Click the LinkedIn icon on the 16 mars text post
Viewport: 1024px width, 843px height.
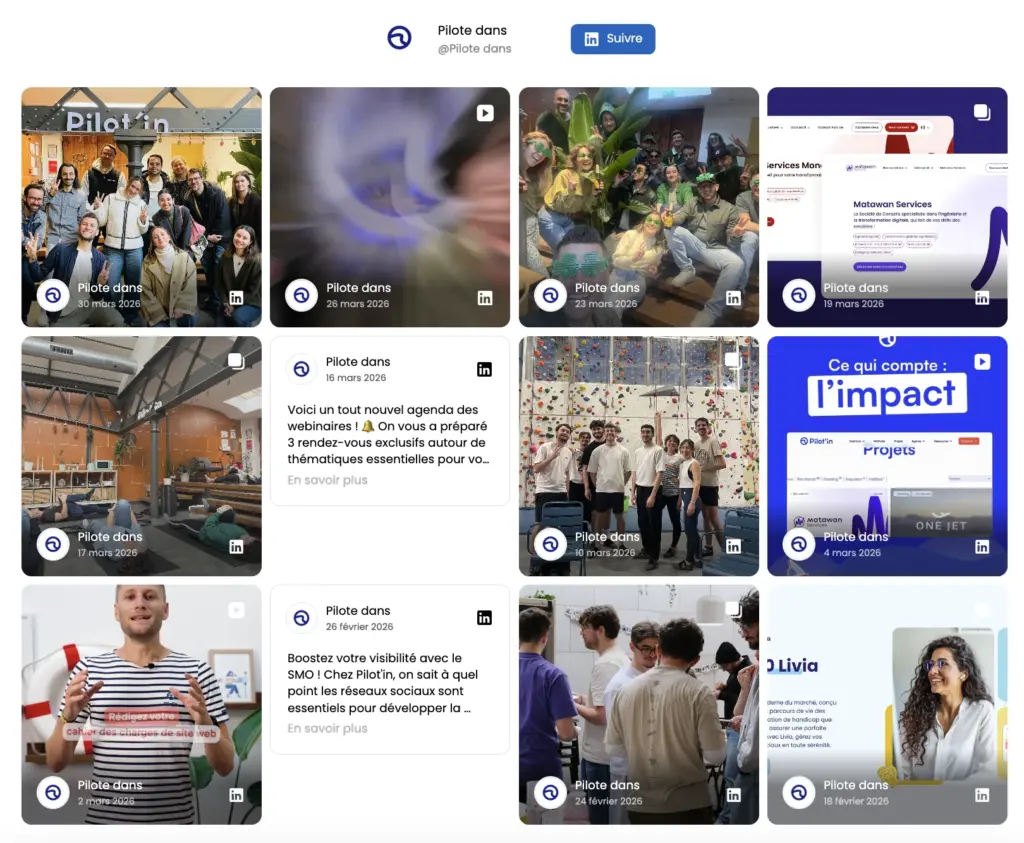(484, 369)
